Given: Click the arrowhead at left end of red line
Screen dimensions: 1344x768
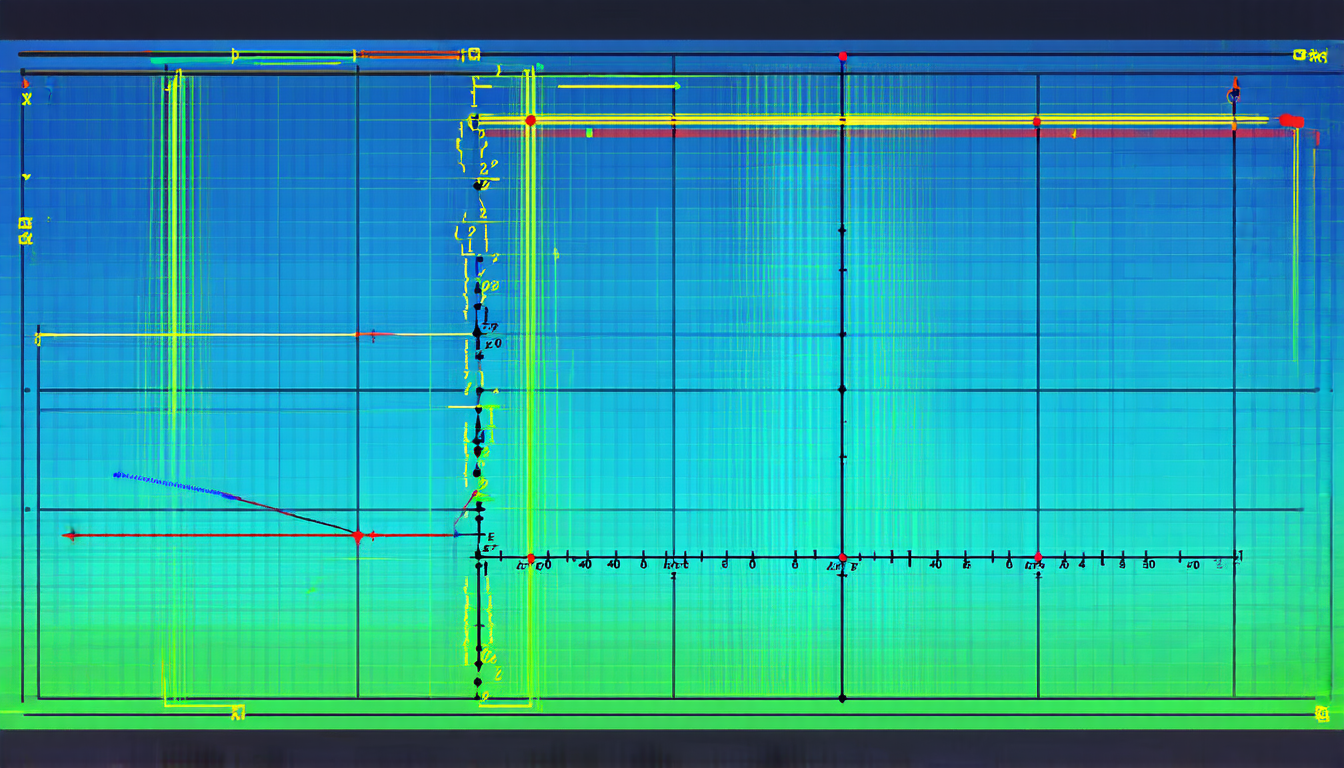Looking at the screenshot, I should (68, 536).
